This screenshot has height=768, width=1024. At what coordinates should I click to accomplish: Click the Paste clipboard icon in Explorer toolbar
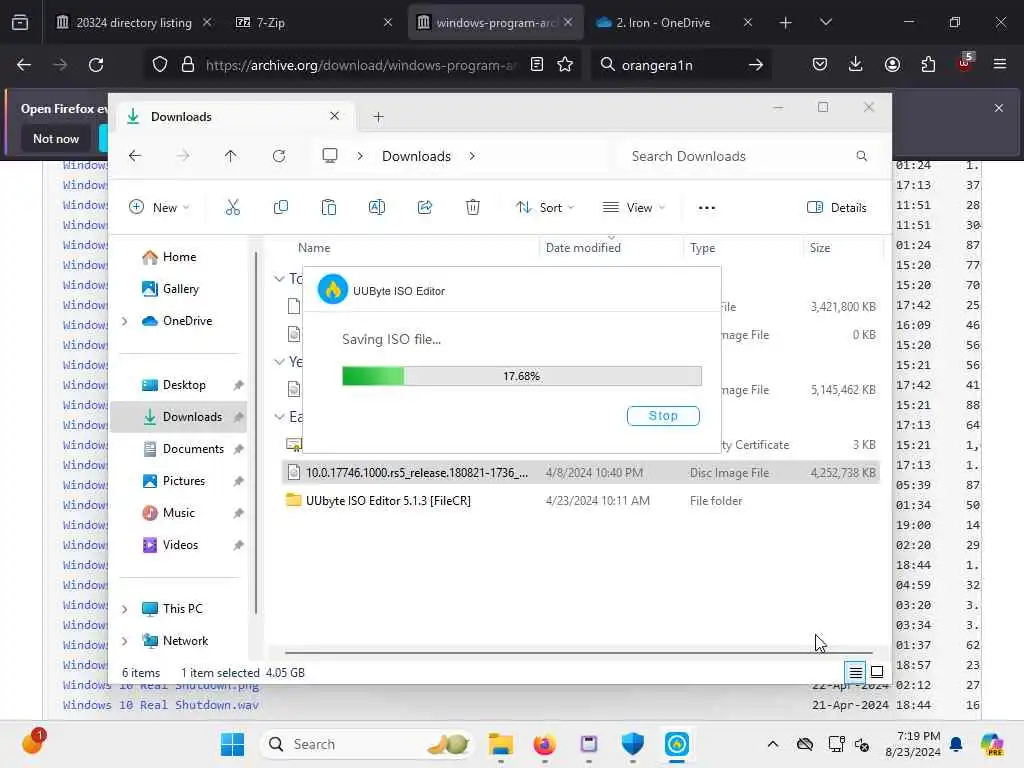(328, 208)
